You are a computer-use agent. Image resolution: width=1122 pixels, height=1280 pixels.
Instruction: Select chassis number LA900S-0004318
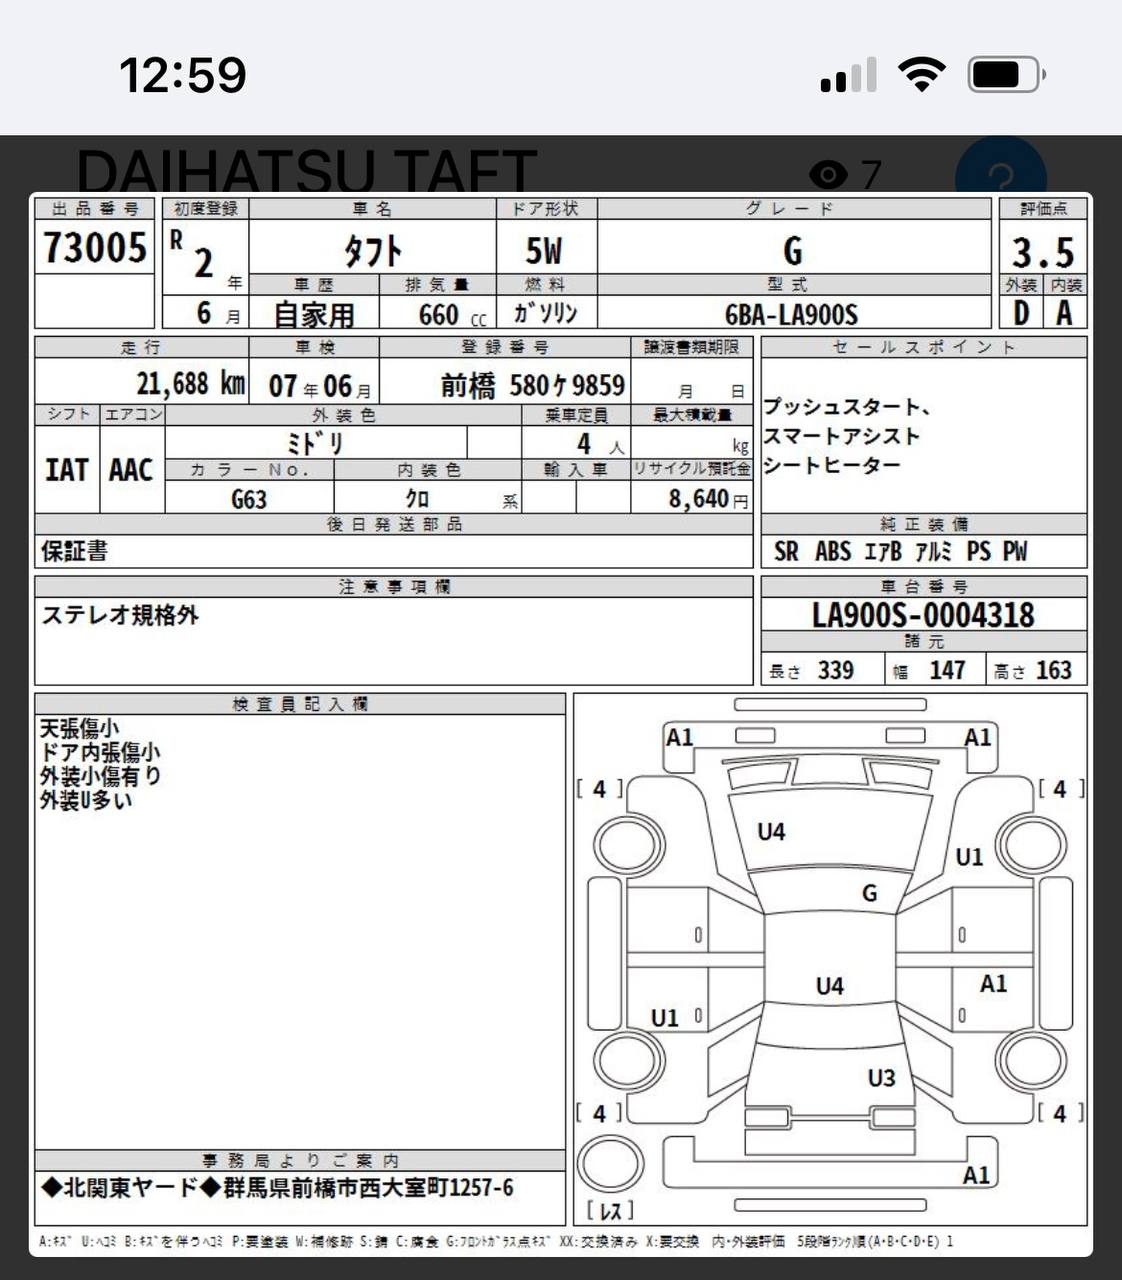click(x=923, y=614)
